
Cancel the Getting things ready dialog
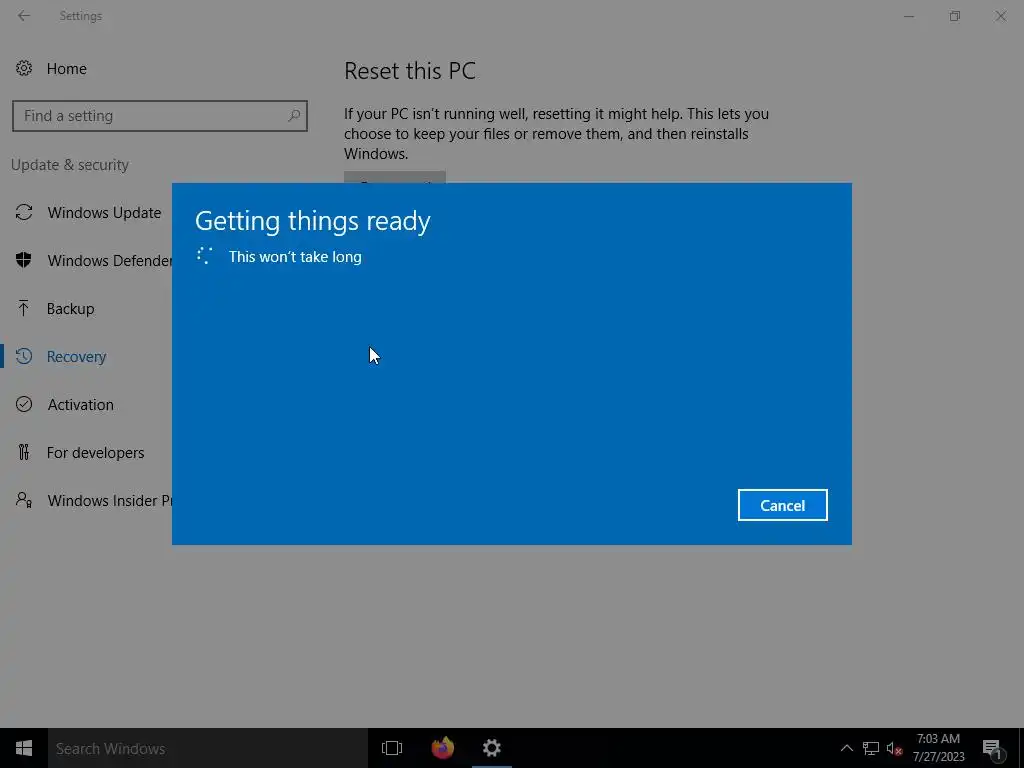(x=782, y=505)
